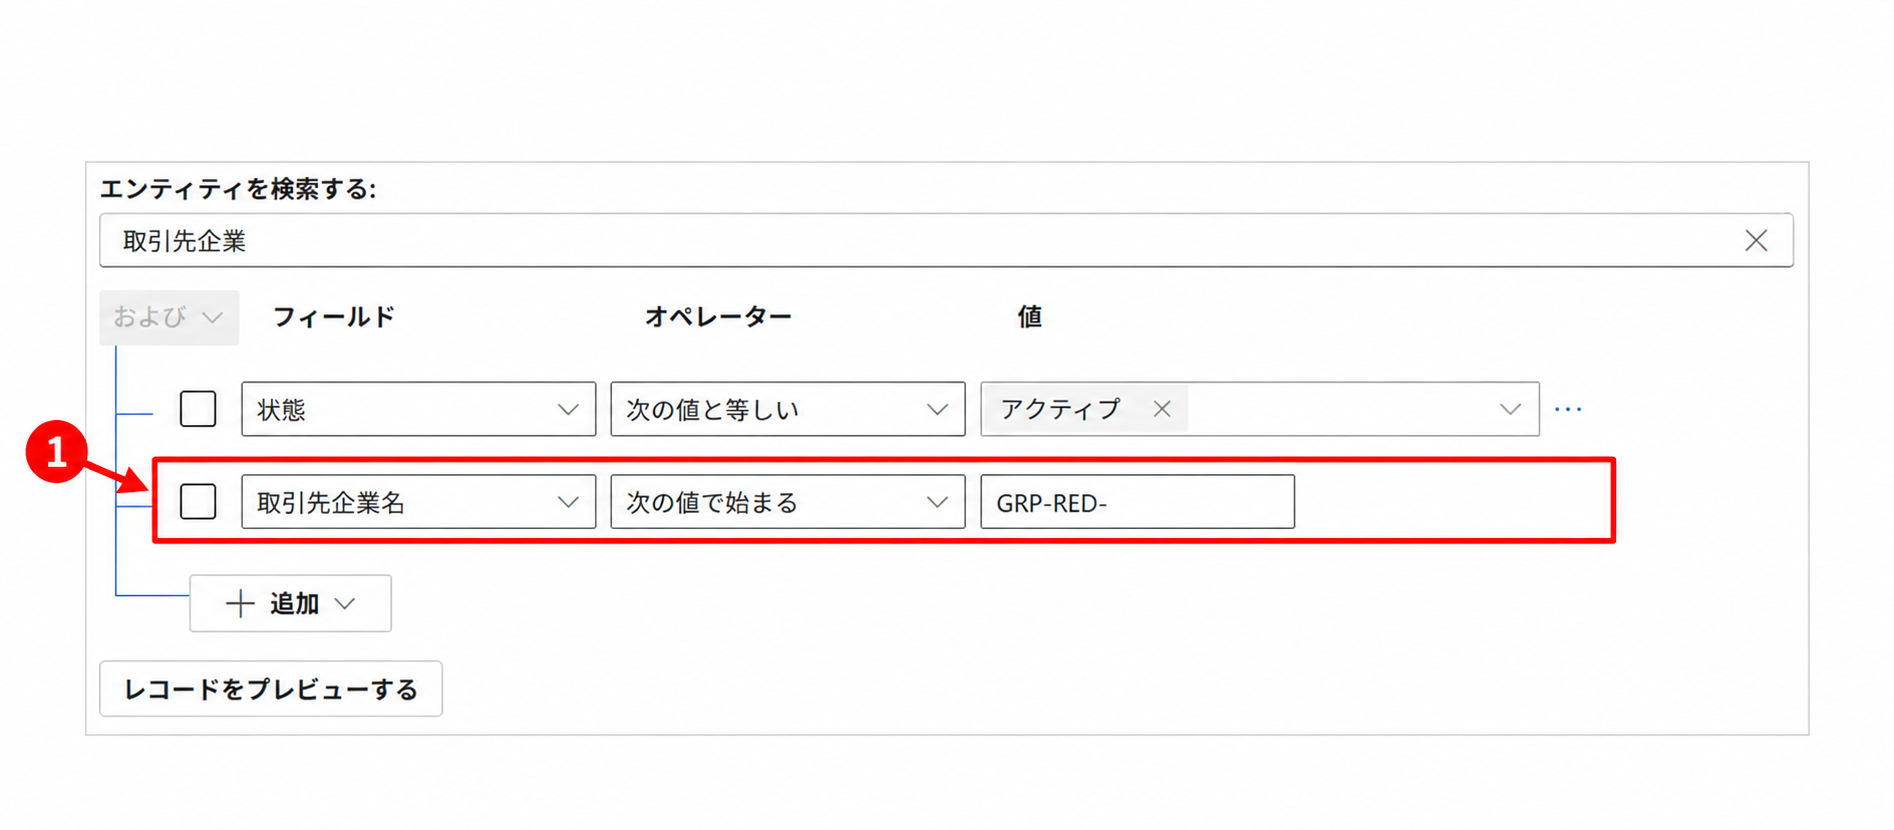
Task: Open the および group operator dropdown
Action: [169, 317]
